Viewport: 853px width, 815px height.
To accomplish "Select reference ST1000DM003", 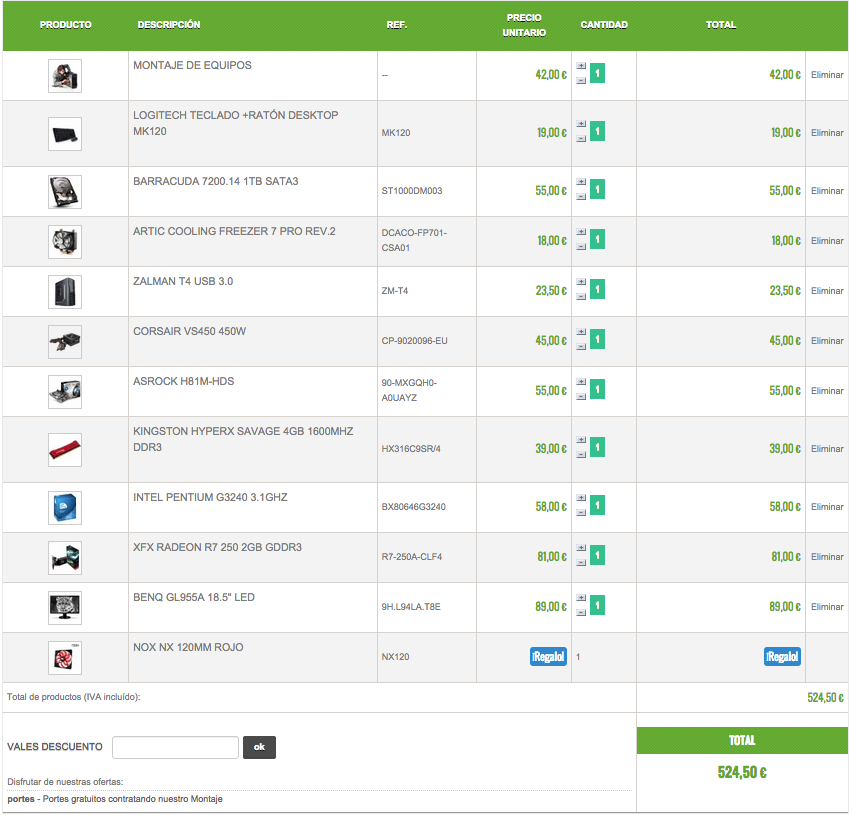I will (412, 192).
